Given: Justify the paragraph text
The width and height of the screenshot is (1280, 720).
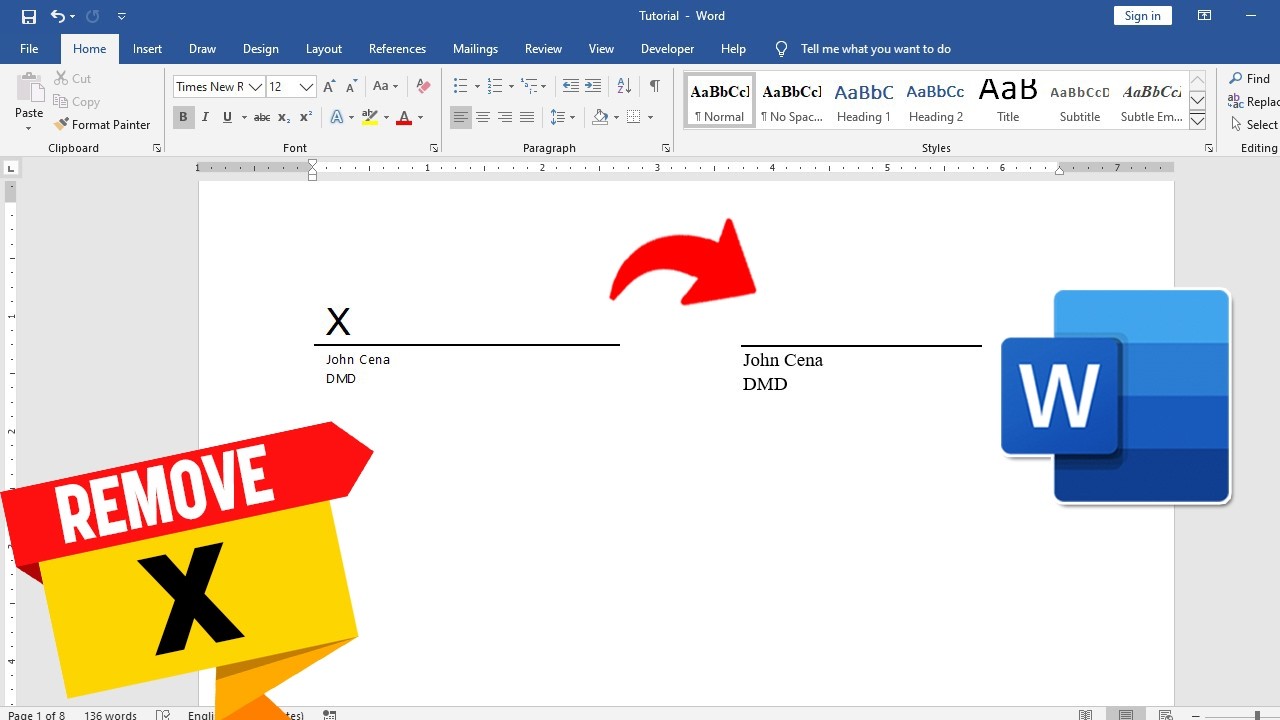Looking at the screenshot, I should tap(527, 117).
